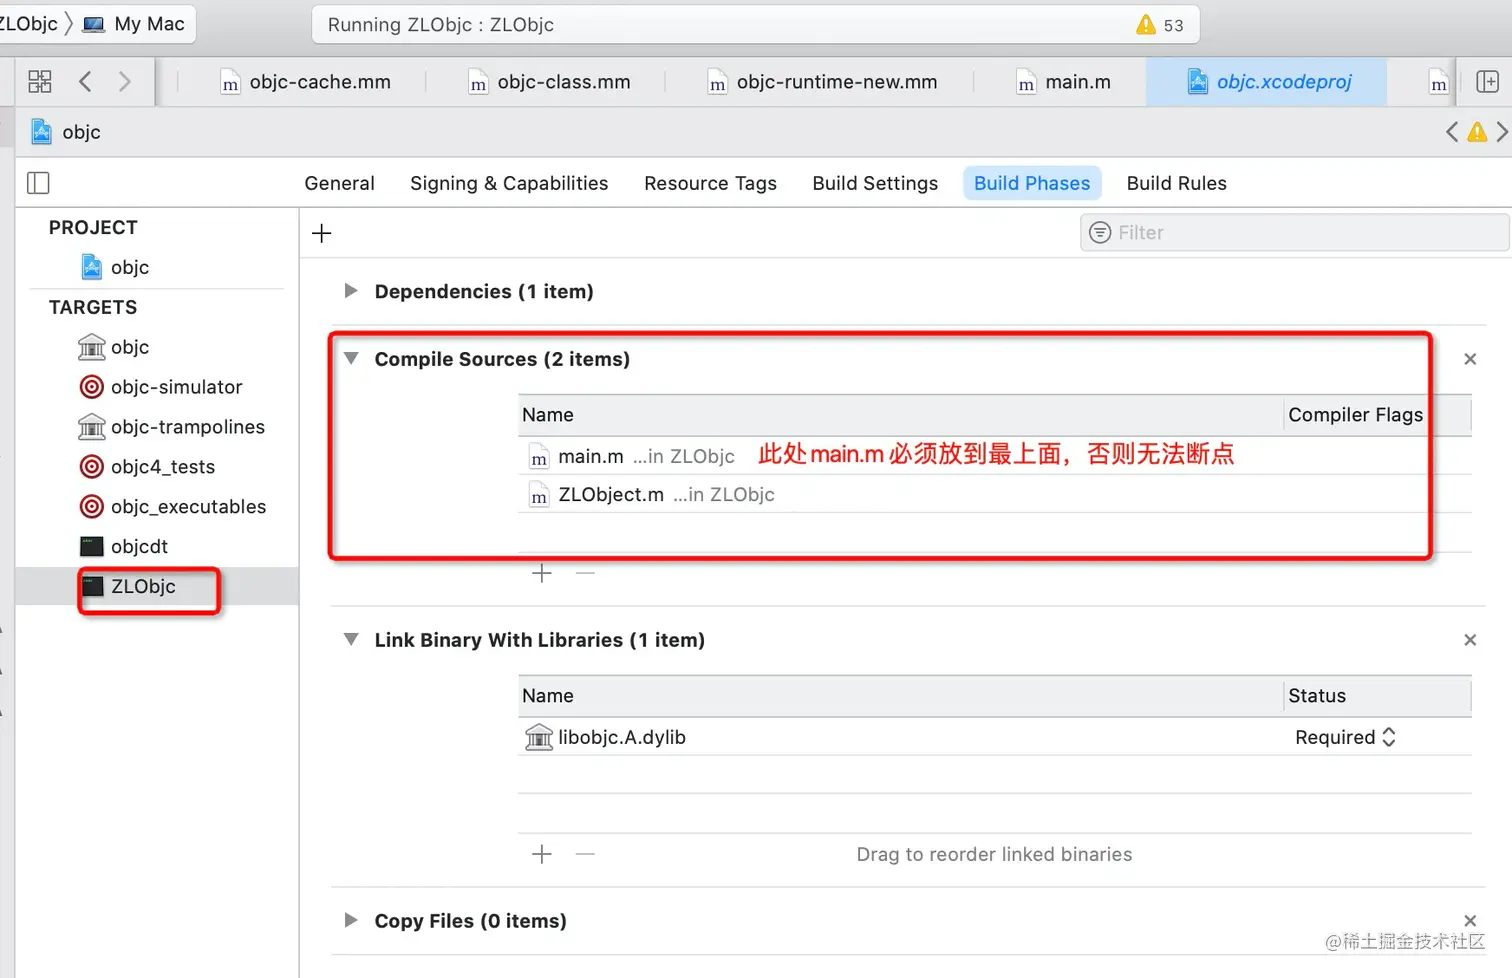Focus the build phases Filter field
The image size is (1512, 978).
pyautogui.click(x=1294, y=233)
